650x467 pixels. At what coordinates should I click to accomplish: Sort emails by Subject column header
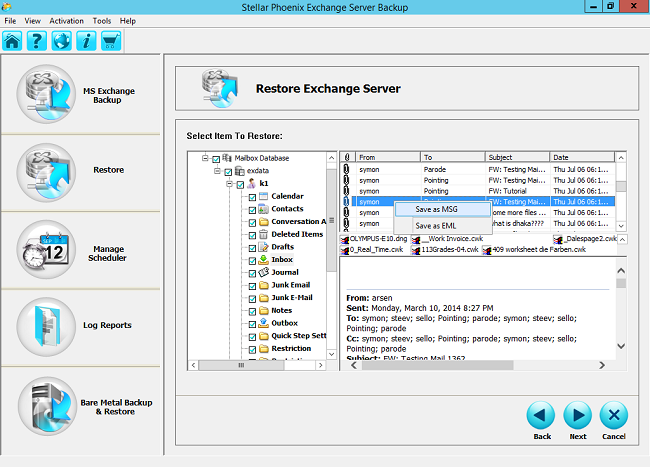click(x=517, y=157)
